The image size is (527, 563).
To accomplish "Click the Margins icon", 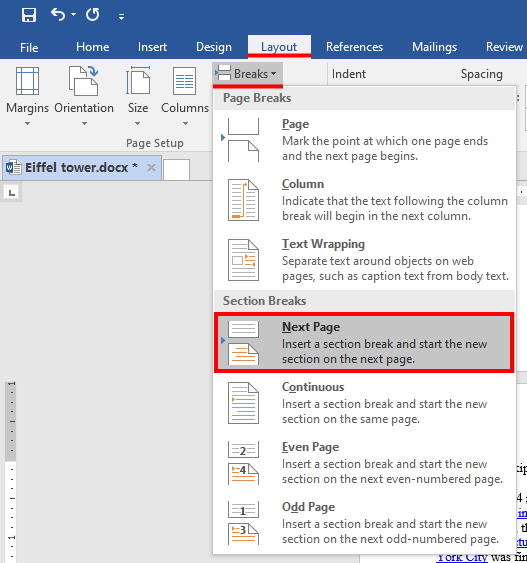I will (x=27, y=81).
